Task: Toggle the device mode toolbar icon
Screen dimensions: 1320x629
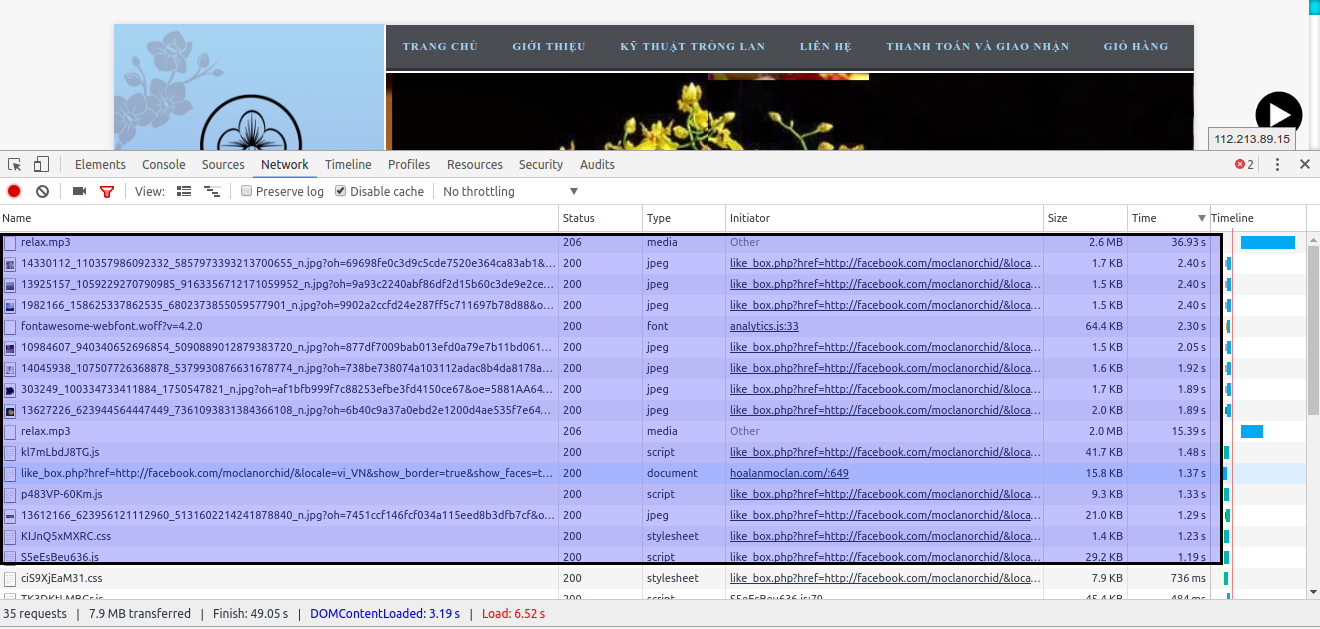Action: click(x=42, y=165)
